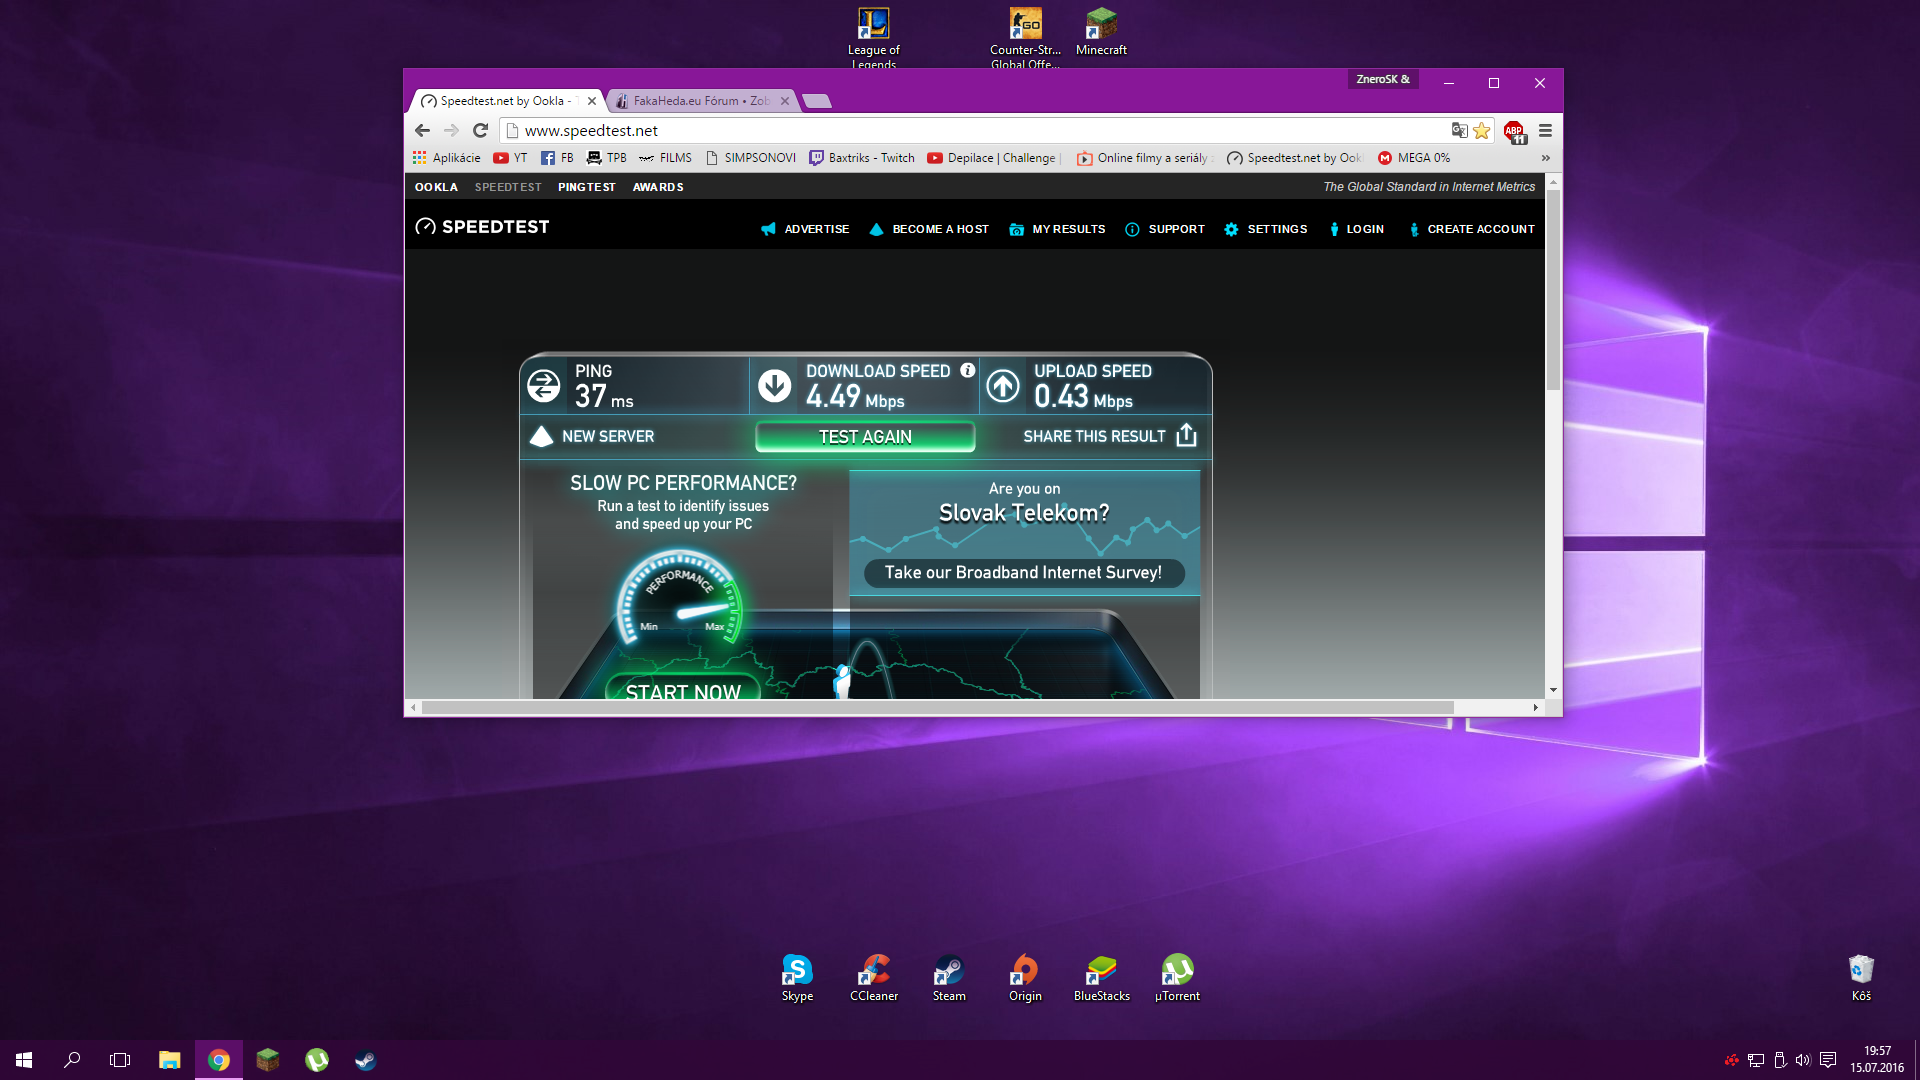Open the TPB bookmark
1920x1080 pixels.
606,158
